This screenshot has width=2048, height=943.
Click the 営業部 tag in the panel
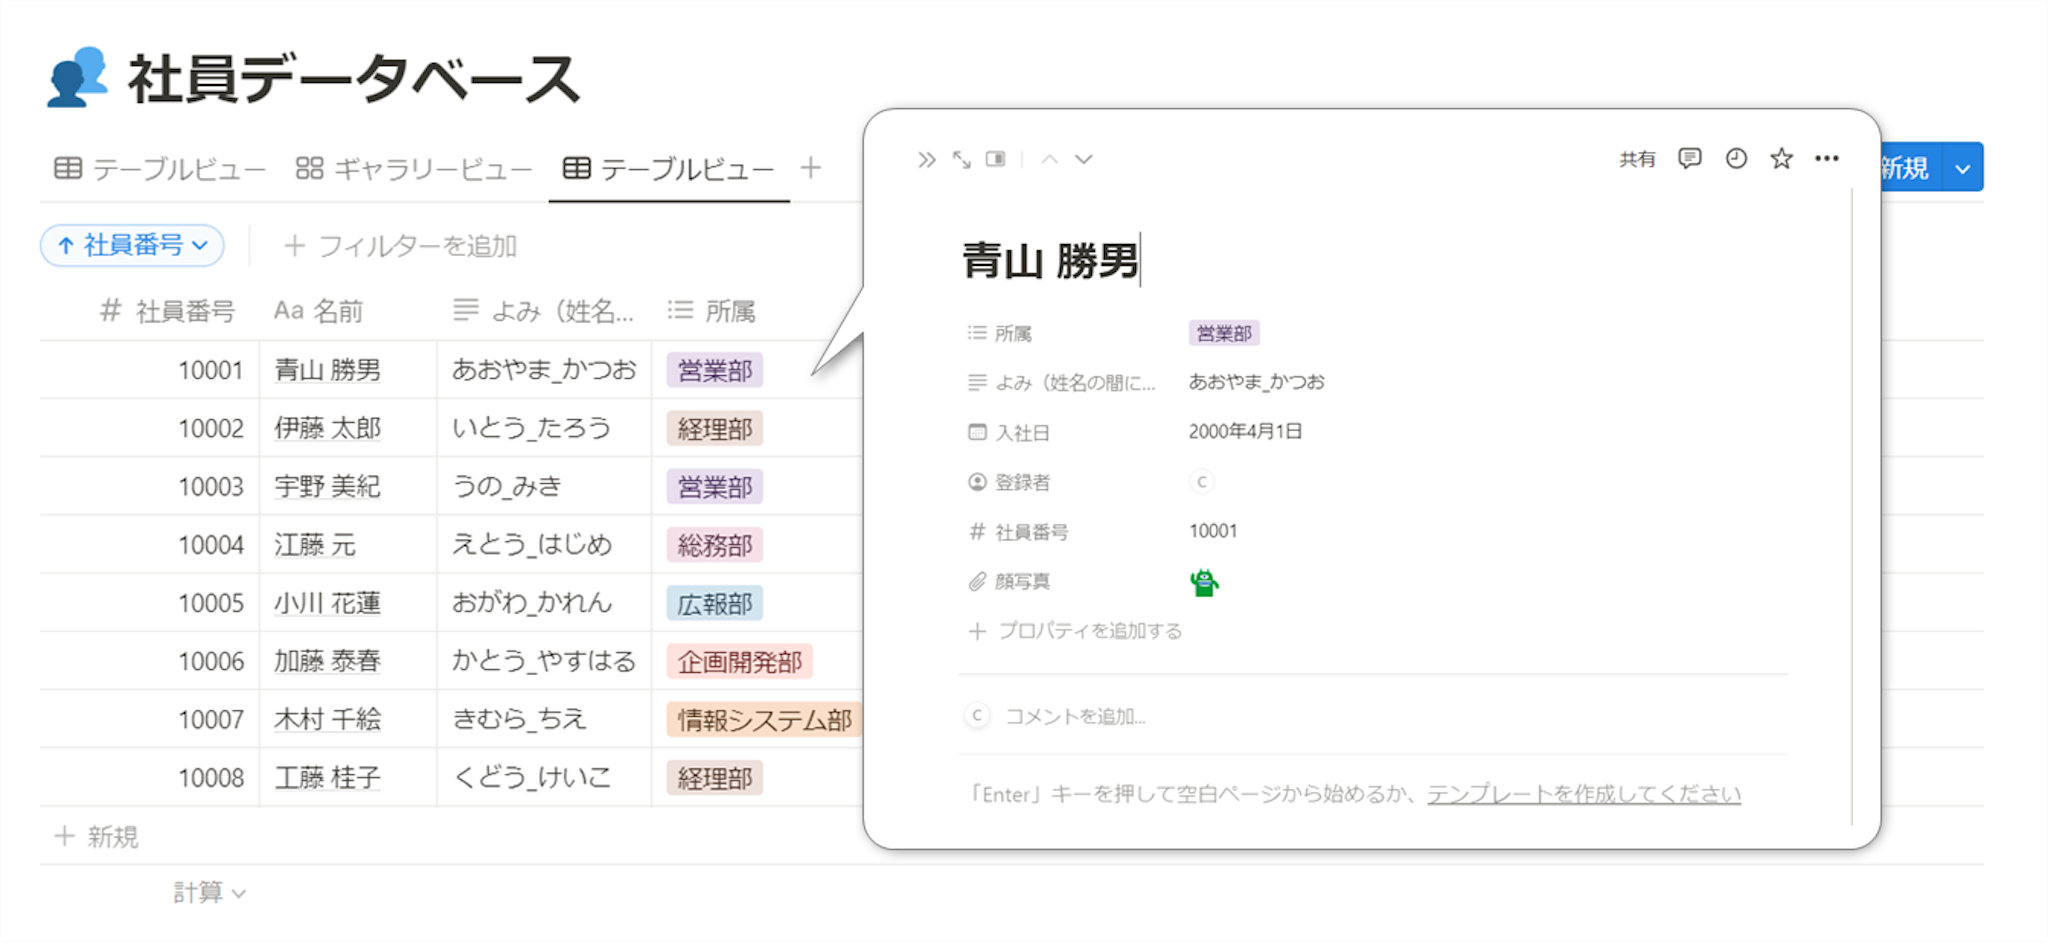click(1223, 333)
